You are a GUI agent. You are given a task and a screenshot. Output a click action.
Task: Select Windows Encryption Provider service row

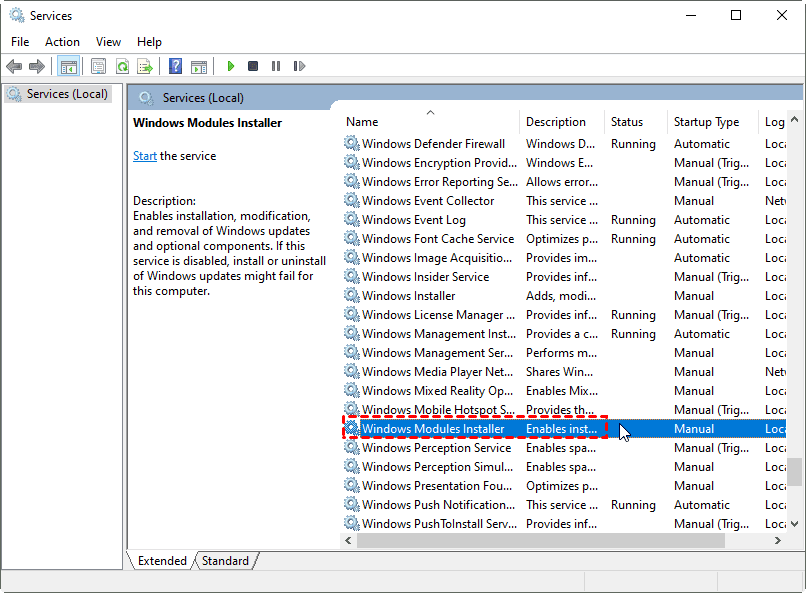click(564, 162)
